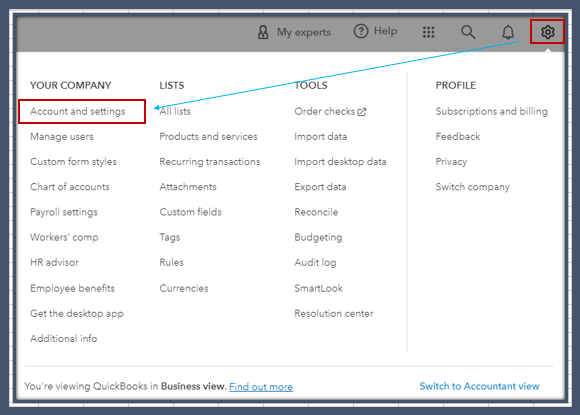Click the Help question mark icon
The width and height of the screenshot is (580, 415).
(361, 31)
